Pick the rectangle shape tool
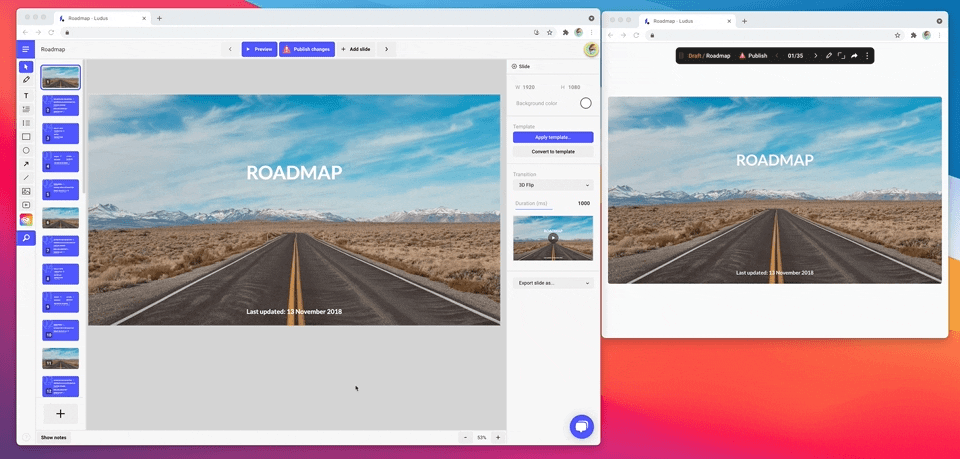This screenshot has width=960, height=459. point(26,136)
